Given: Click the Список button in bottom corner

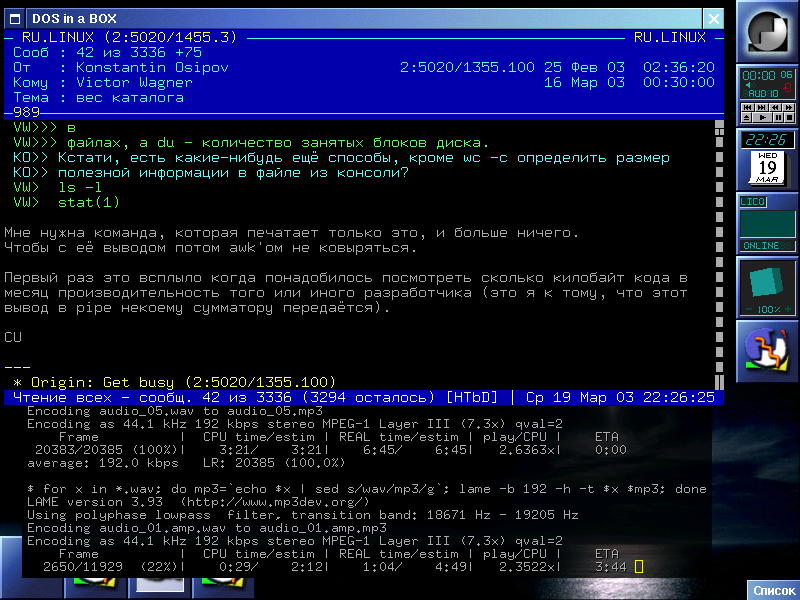Looking at the screenshot, I should point(773,590).
